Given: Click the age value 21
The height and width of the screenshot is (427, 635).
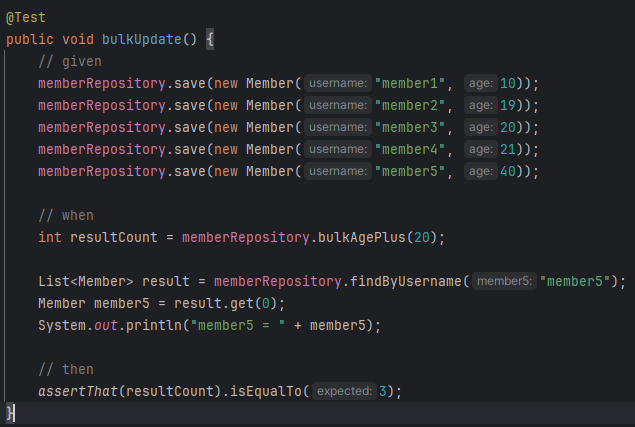Looking at the screenshot, I should [x=508, y=149].
